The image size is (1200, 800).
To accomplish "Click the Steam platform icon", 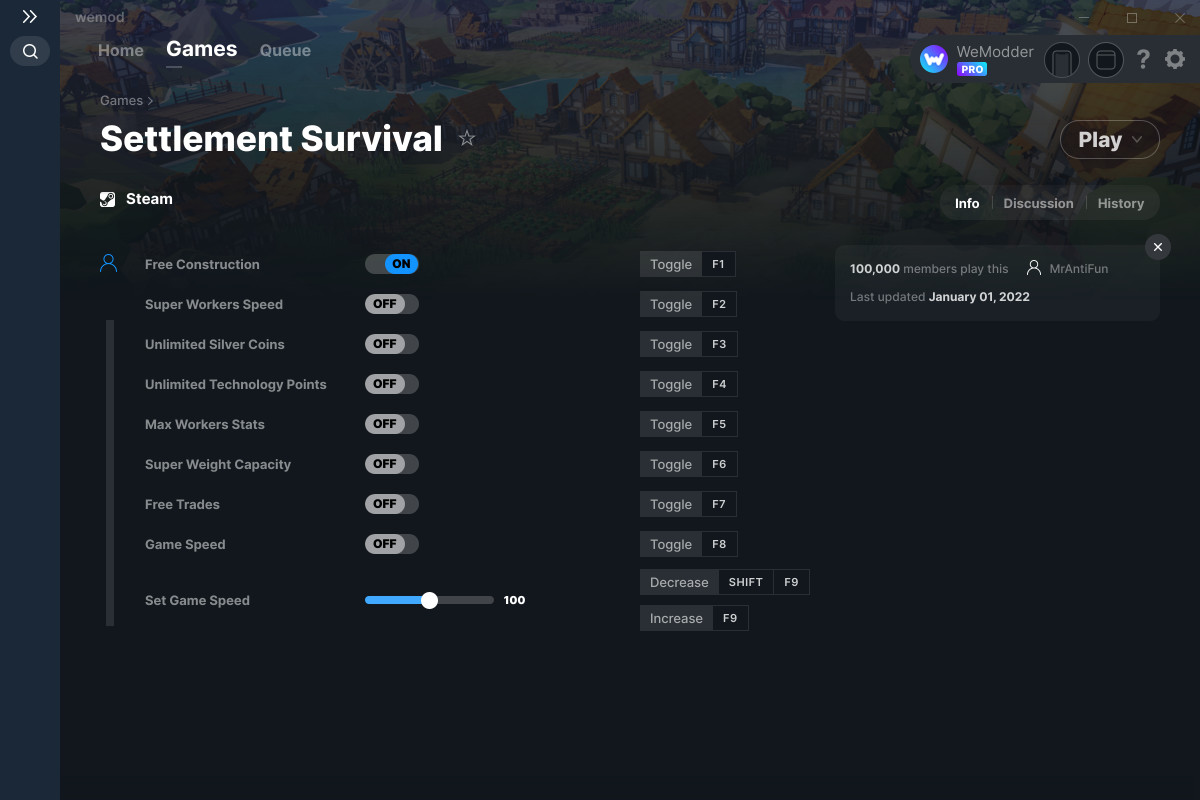I will [x=108, y=199].
